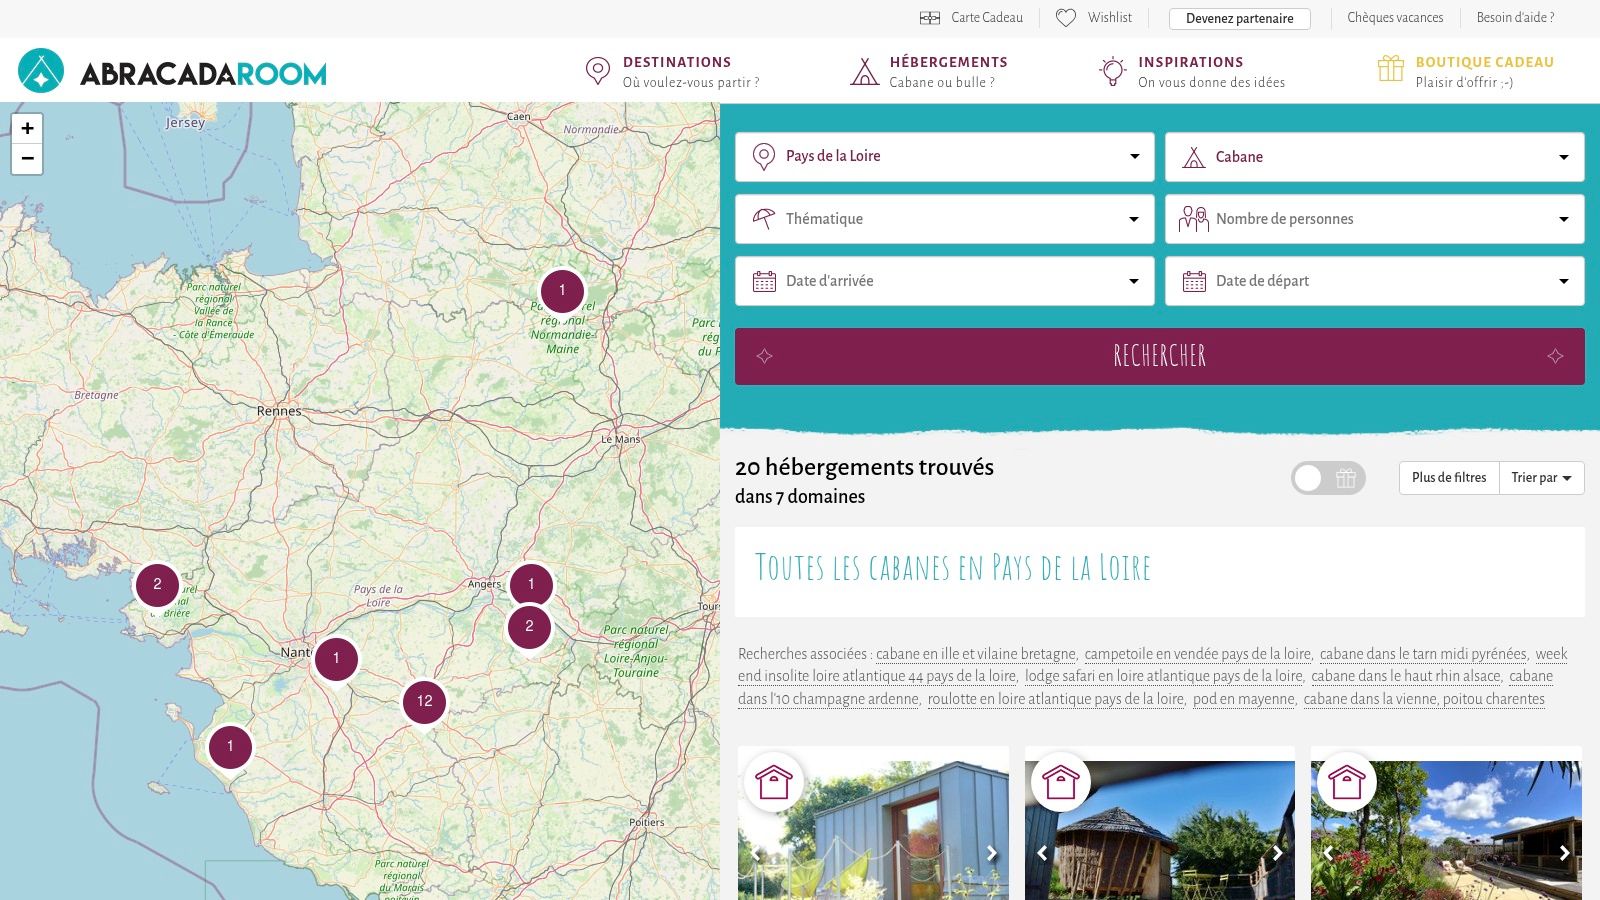Click the Normandie-Maine map marker
1600x900 pixels.
tap(562, 290)
